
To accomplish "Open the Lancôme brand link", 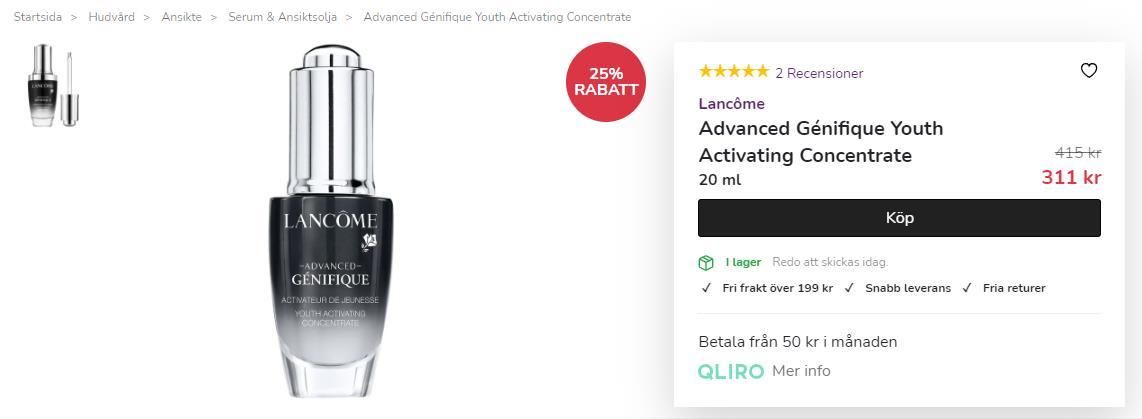I will [x=731, y=103].
